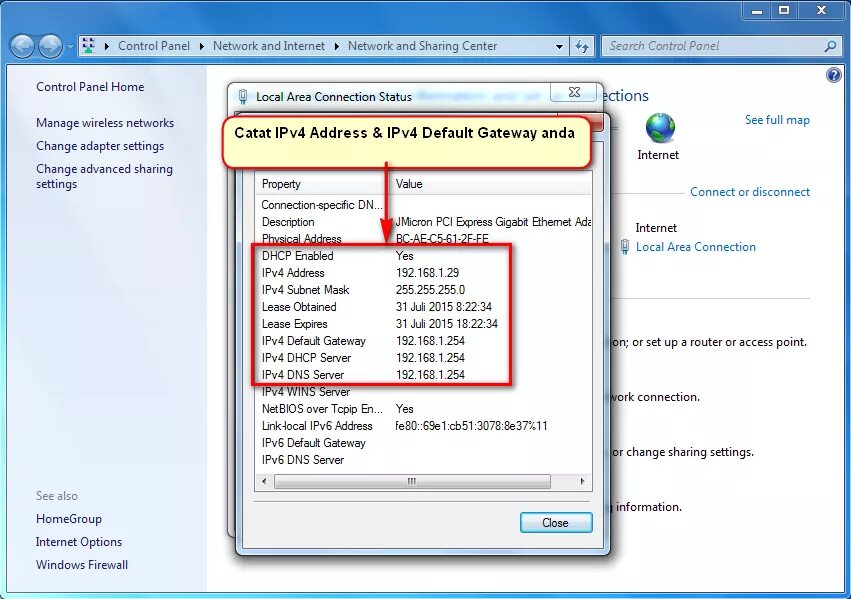The height and width of the screenshot is (599, 851).
Task: Select Lease Expires value 31 Juli 2015 18:22:34
Action: tap(447, 324)
